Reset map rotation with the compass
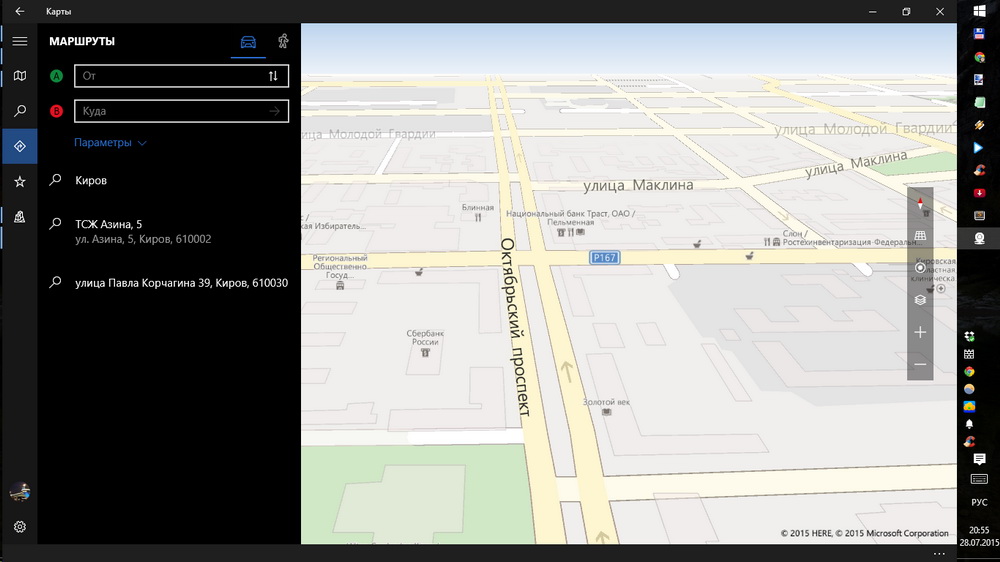Viewport: 1000px width, 562px height. pos(920,203)
